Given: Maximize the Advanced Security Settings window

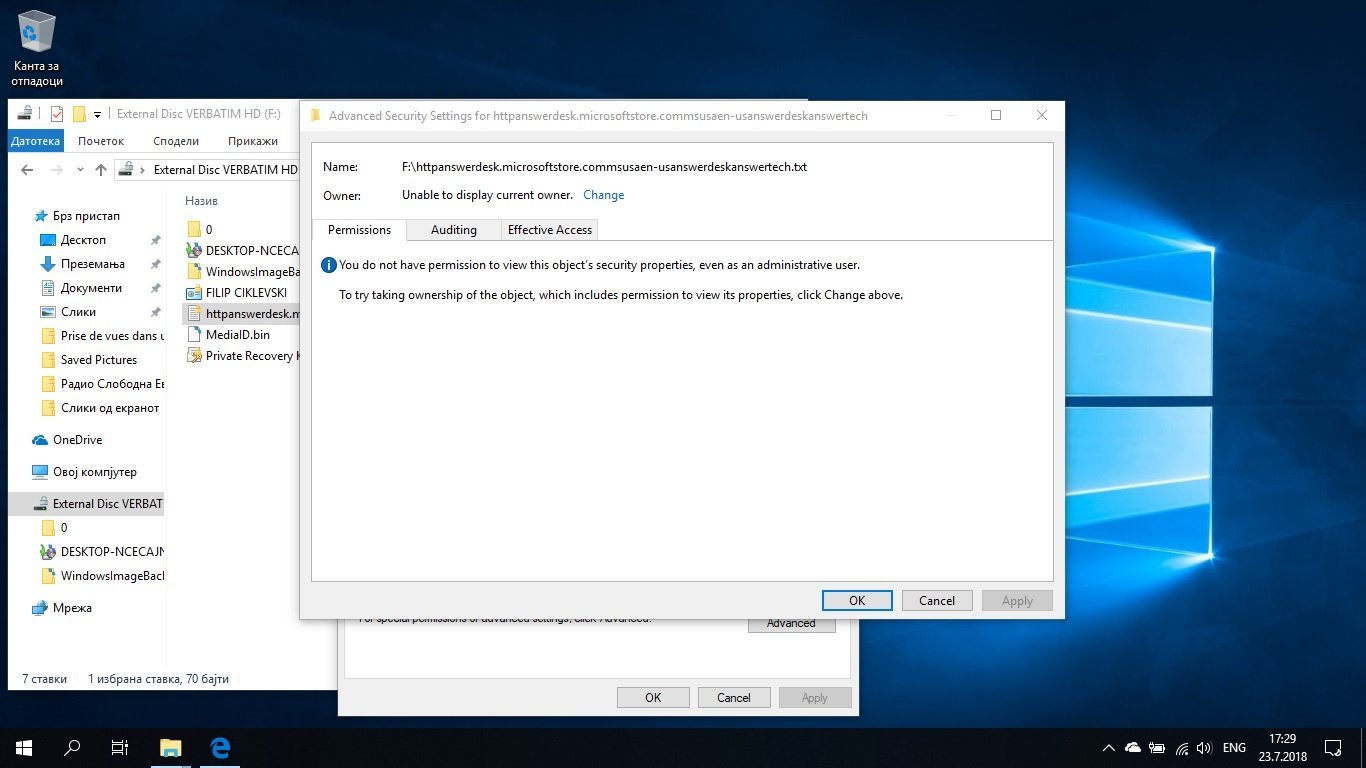Looking at the screenshot, I should coord(996,115).
